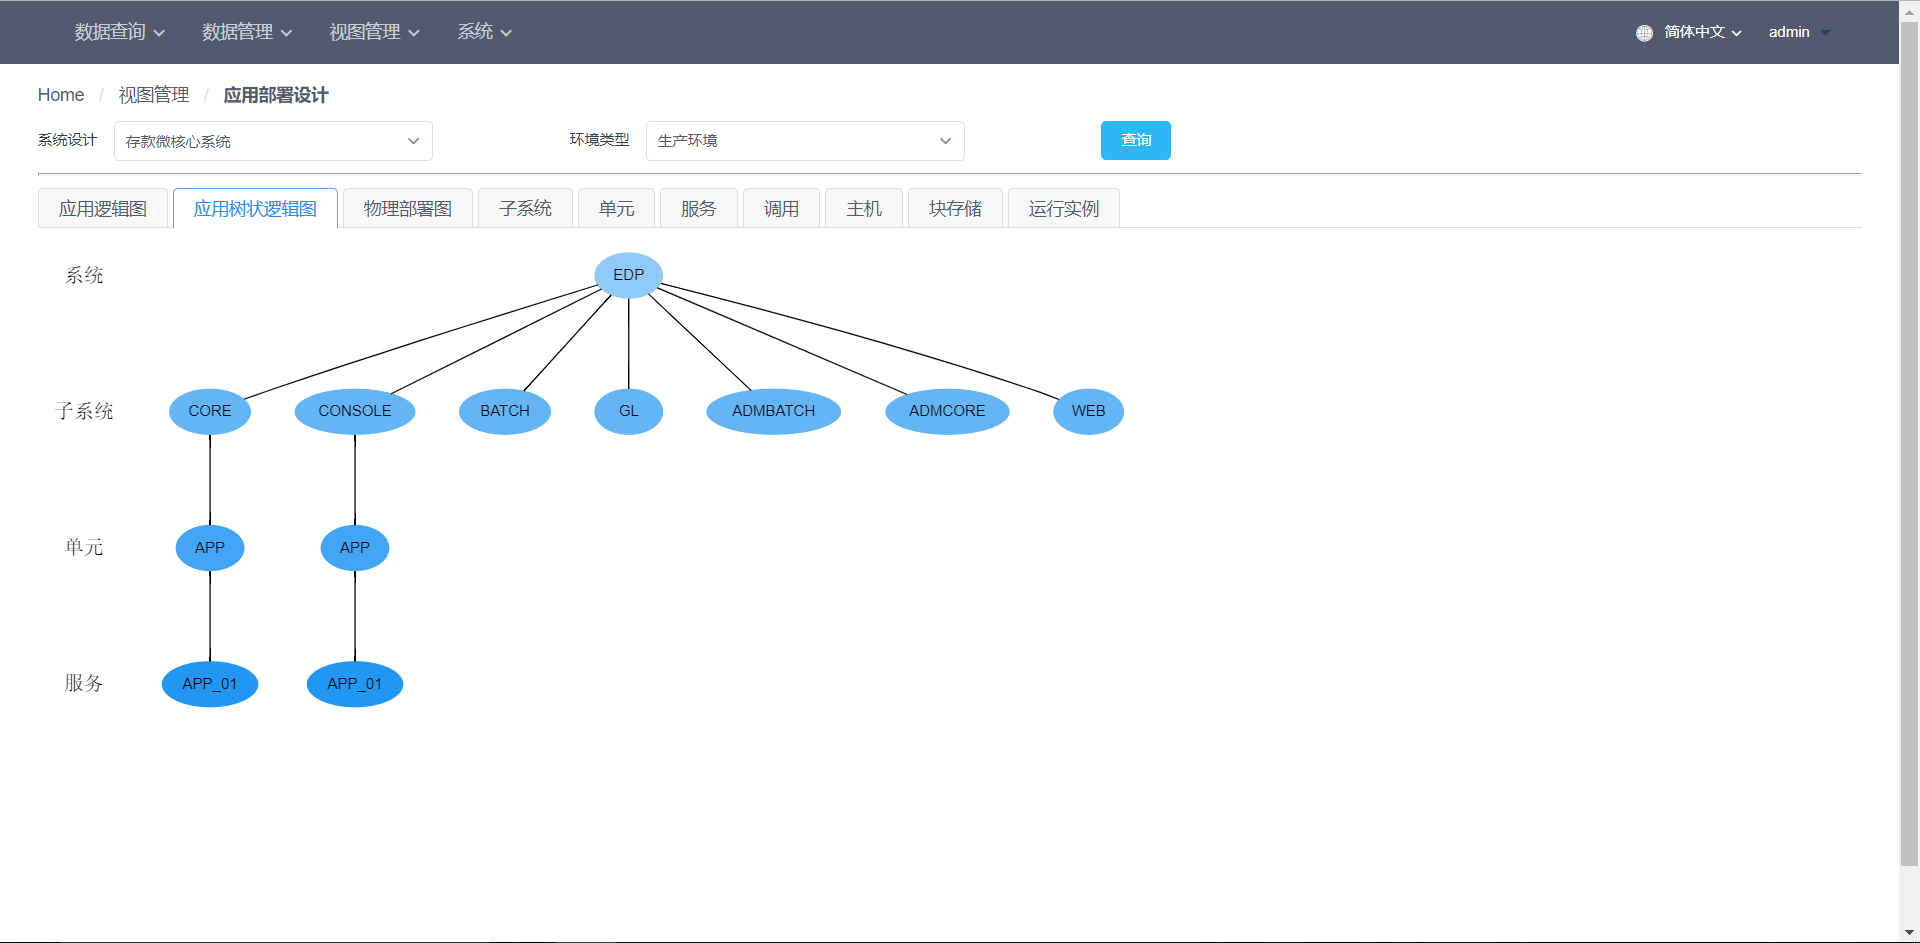Open the 系统 menu
Screen dimensions: 1920x943
click(x=485, y=32)
